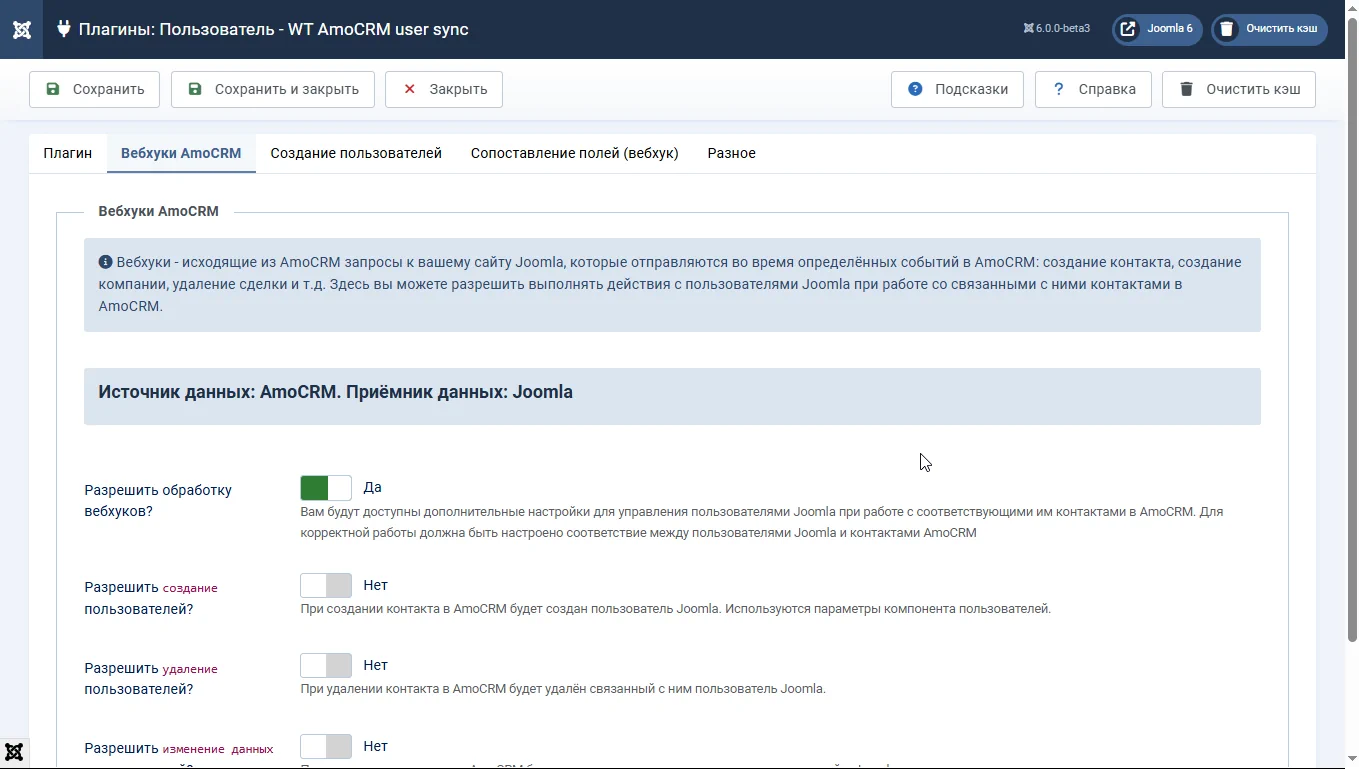The width and height of the screenshot is (1359, 769).
Task: Click the trash icon in toolbar Очистить кэш
Action: point(1186,89)
